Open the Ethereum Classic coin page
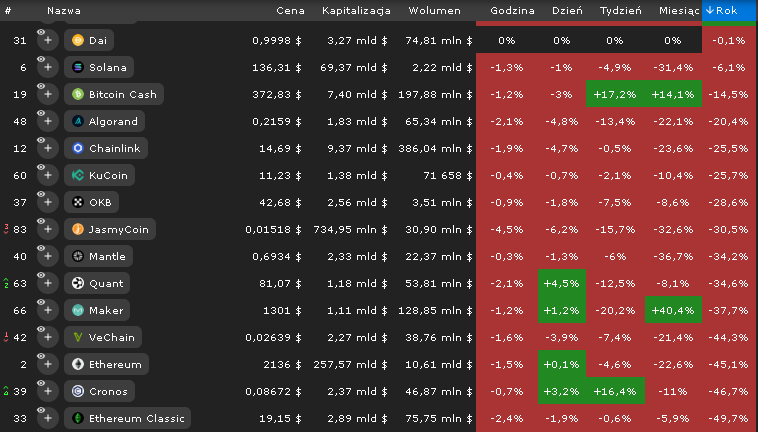The width and height of the screenshot is (758, 432). (x=128, y=418)
